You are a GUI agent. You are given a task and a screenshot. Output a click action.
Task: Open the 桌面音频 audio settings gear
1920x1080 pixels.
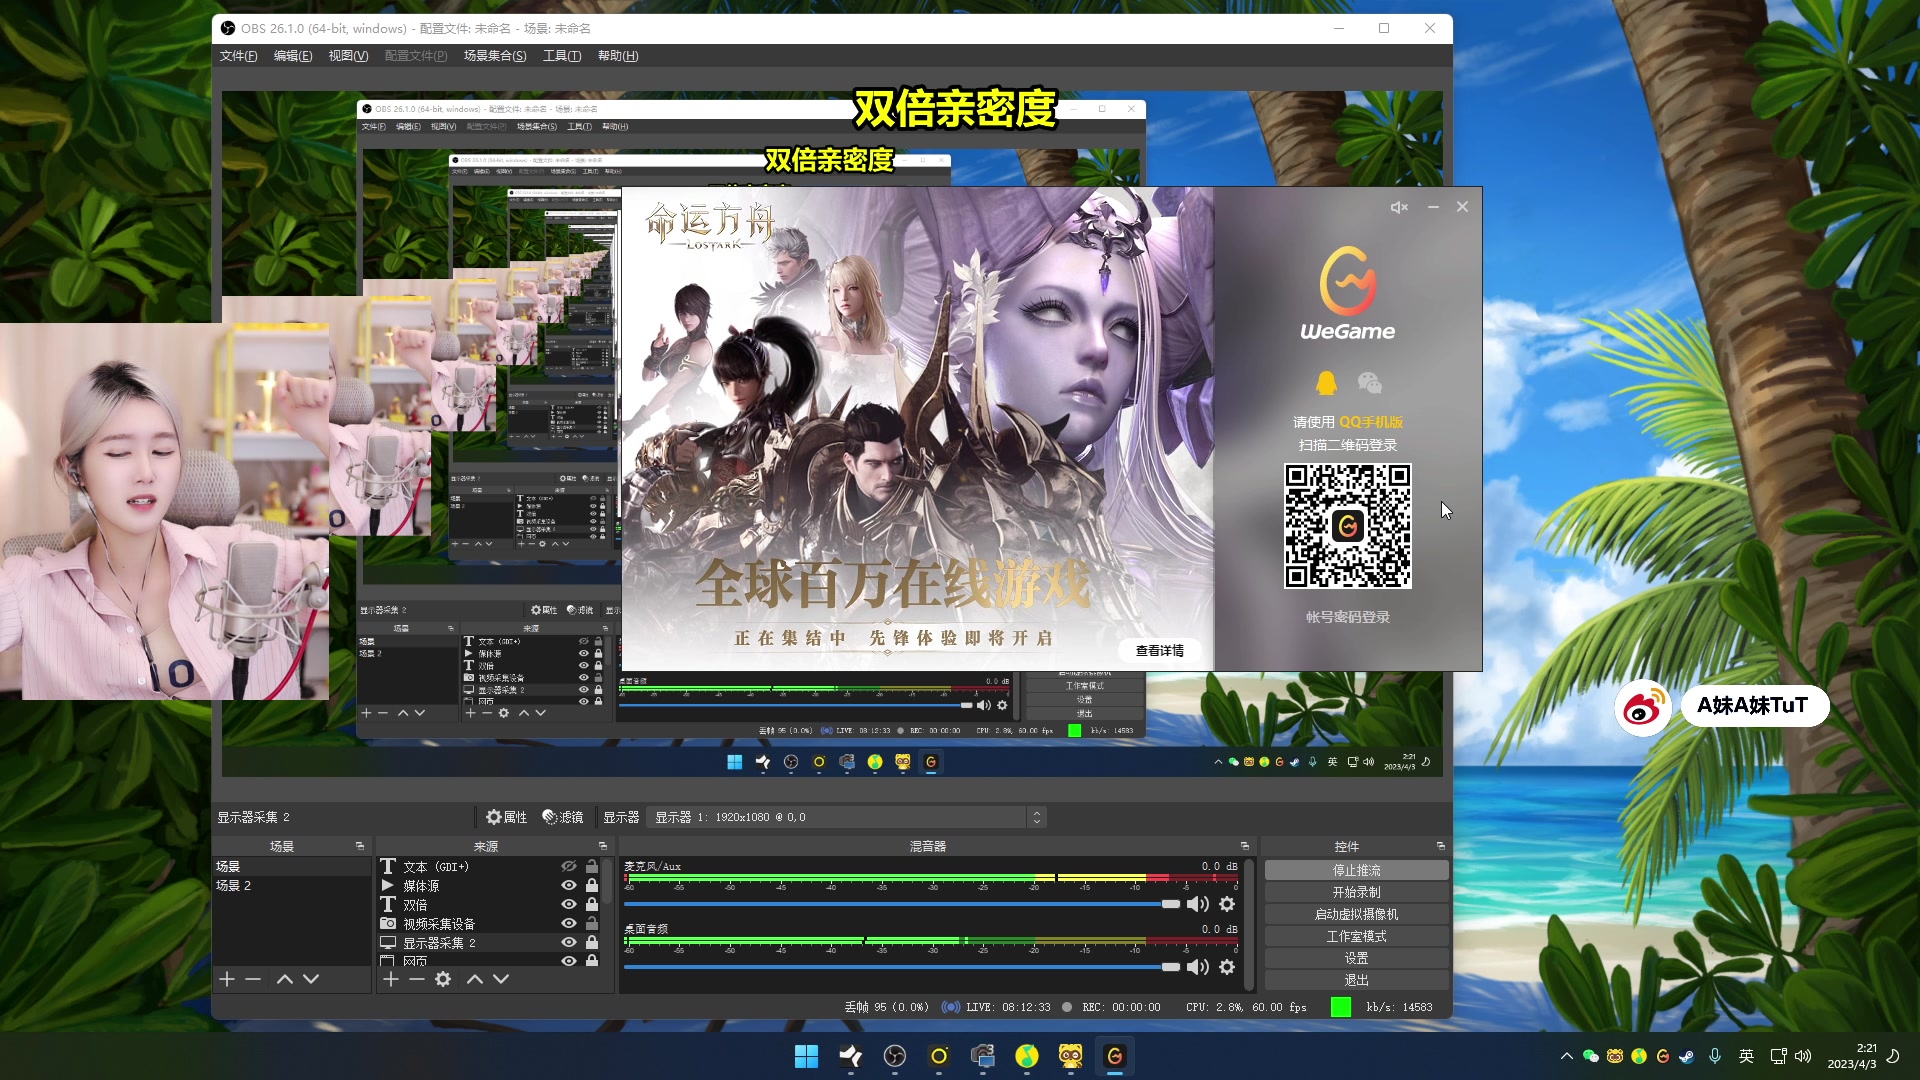click(x=1227, y=967)
